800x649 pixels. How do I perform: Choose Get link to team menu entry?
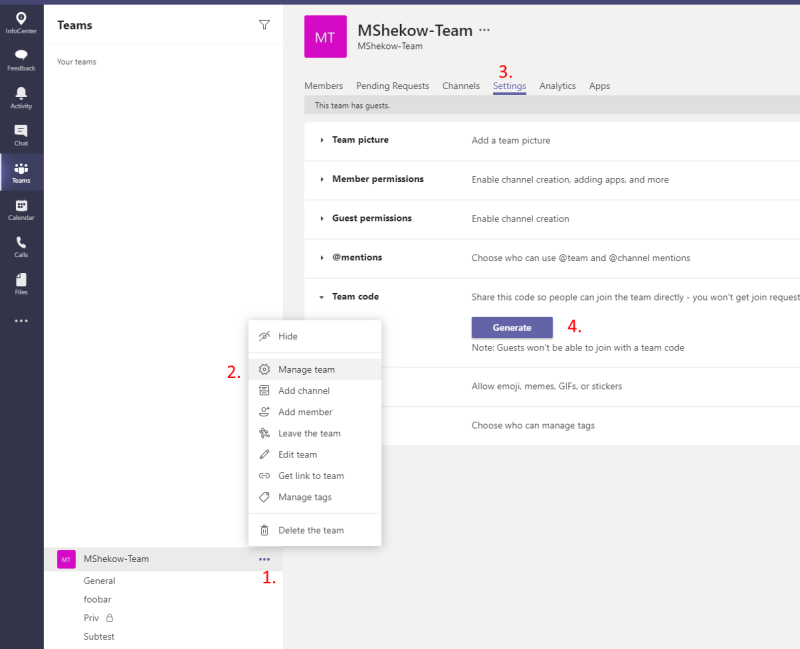point(315,476)
